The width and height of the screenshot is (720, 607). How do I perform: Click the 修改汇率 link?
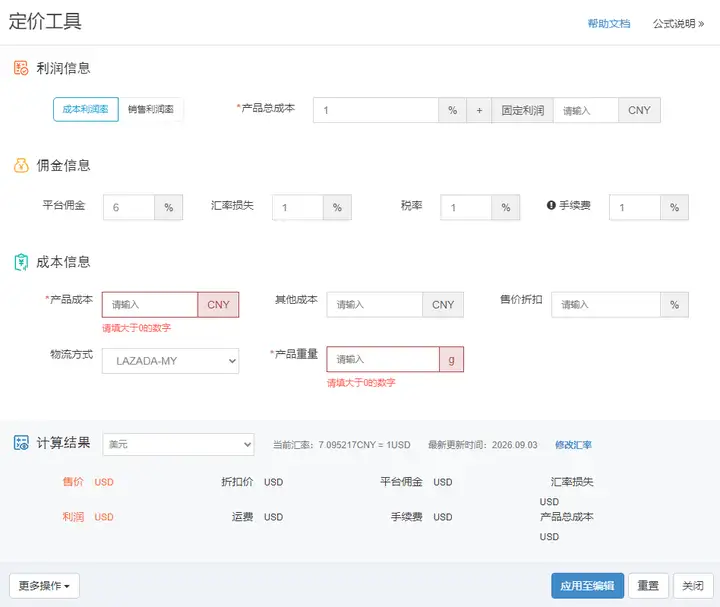(573, 445)
